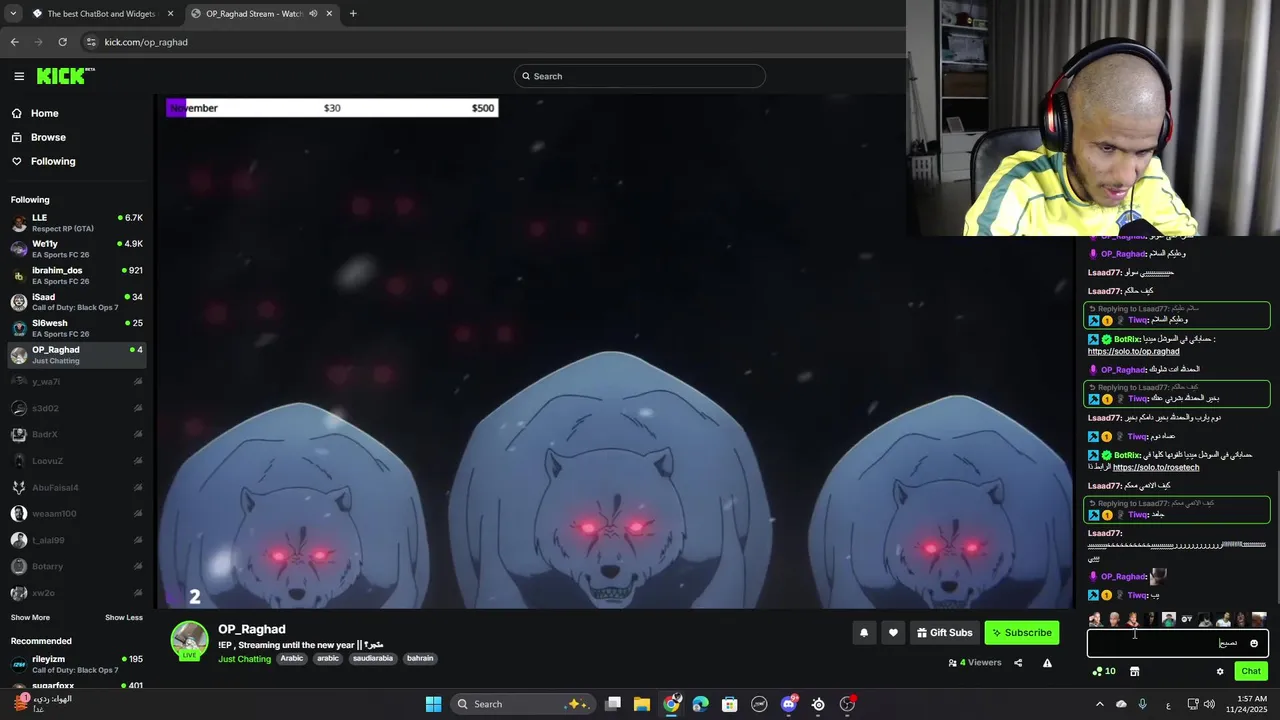The width and height of the screenshot is (1280, 720).
Task: Open a new browser tab
Action: (x=353, y=14)
